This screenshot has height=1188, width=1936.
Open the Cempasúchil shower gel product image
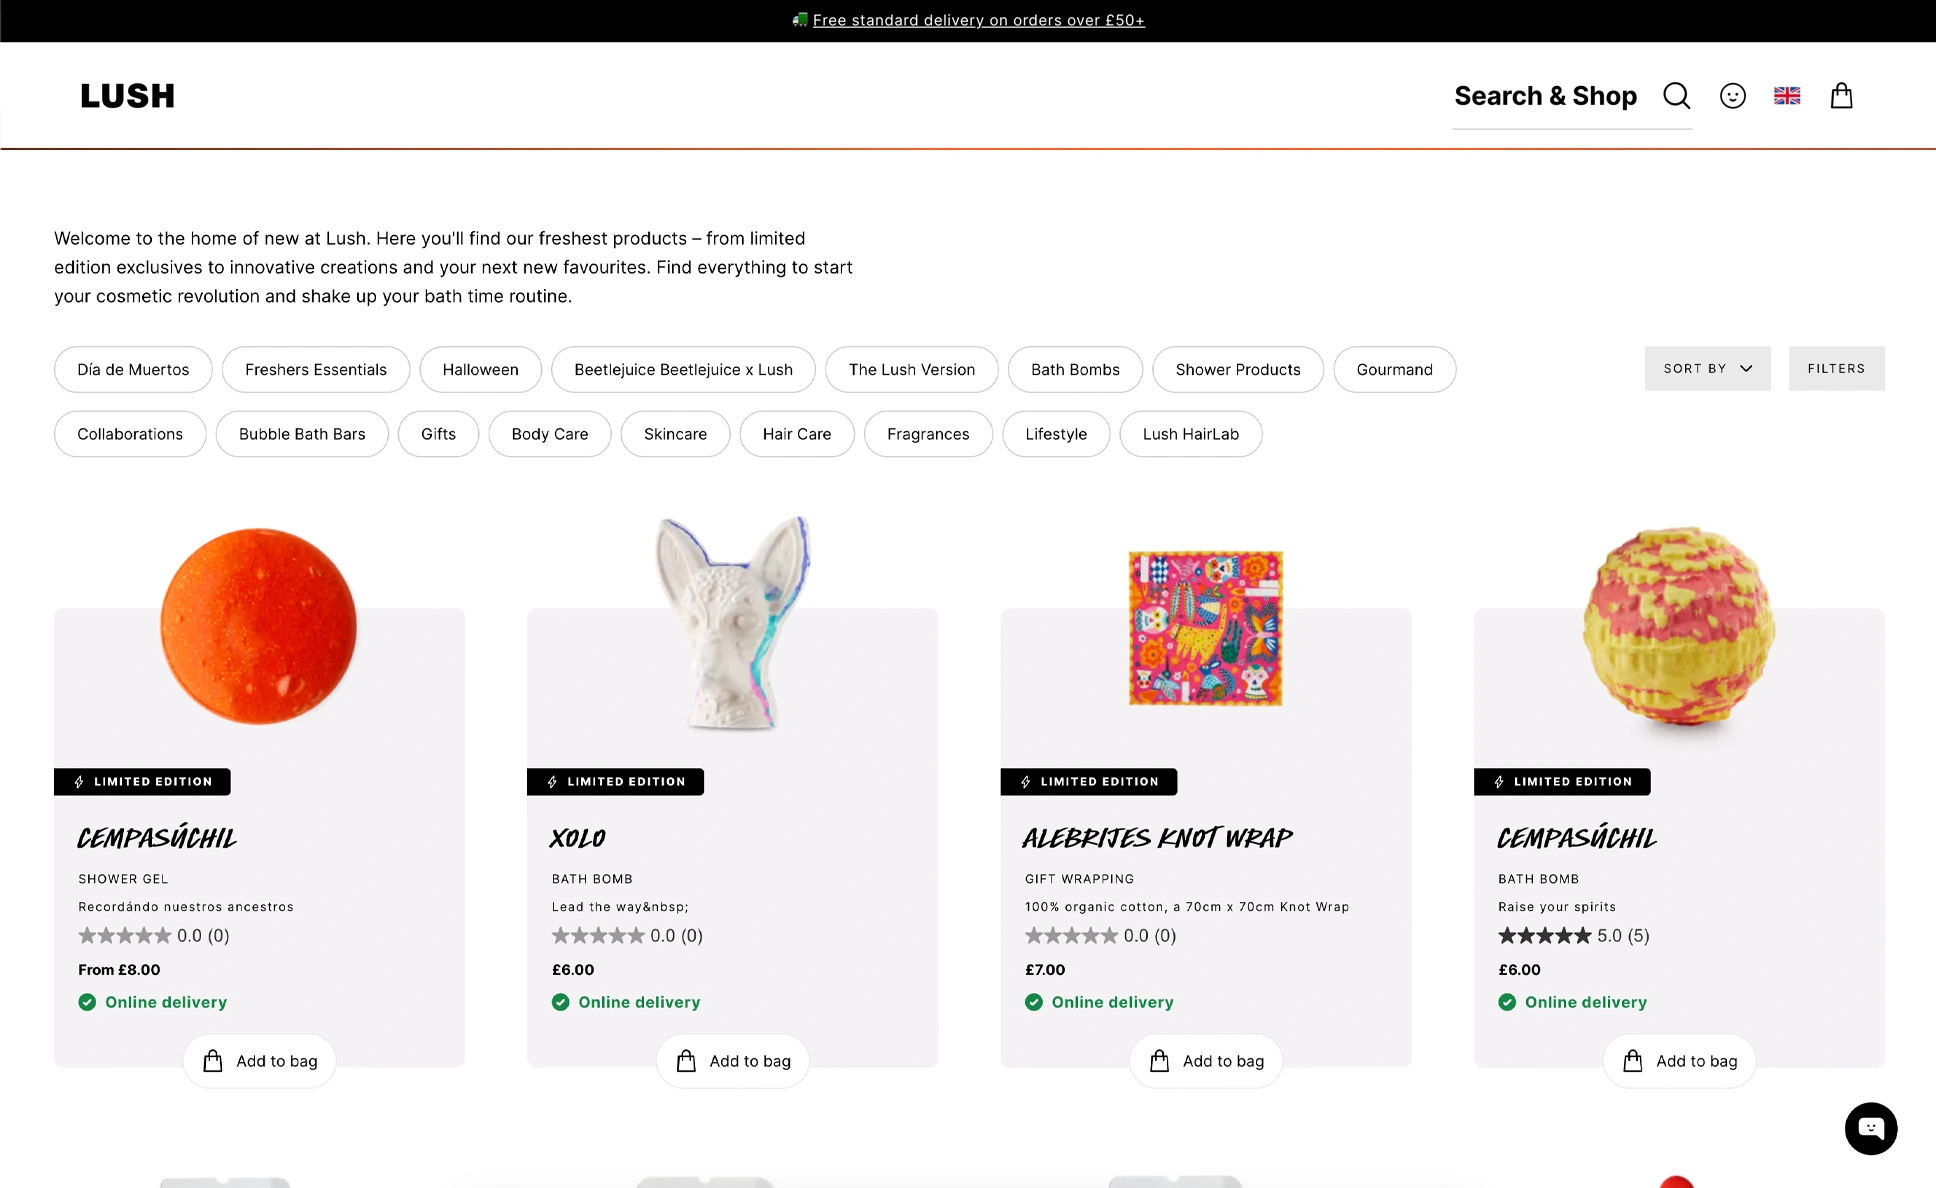pyautogui.click(x=259, y=626)
